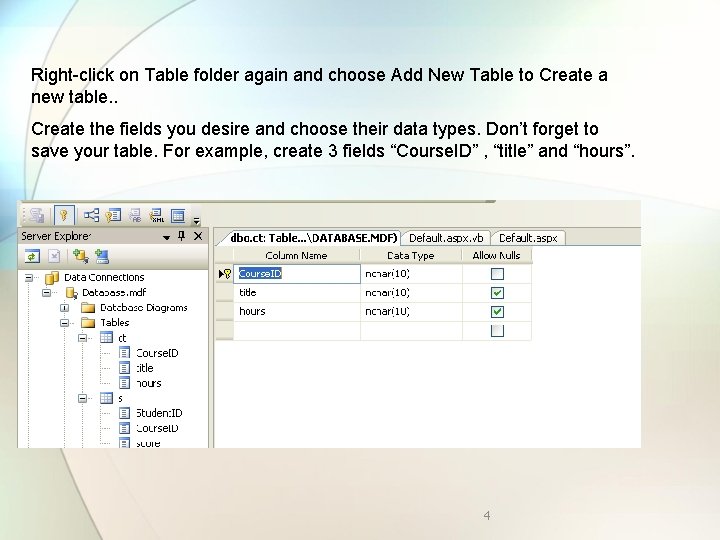720x540 pixels.
Task: Select the Database.mdf database icon
Action: [x=72, y=292]
